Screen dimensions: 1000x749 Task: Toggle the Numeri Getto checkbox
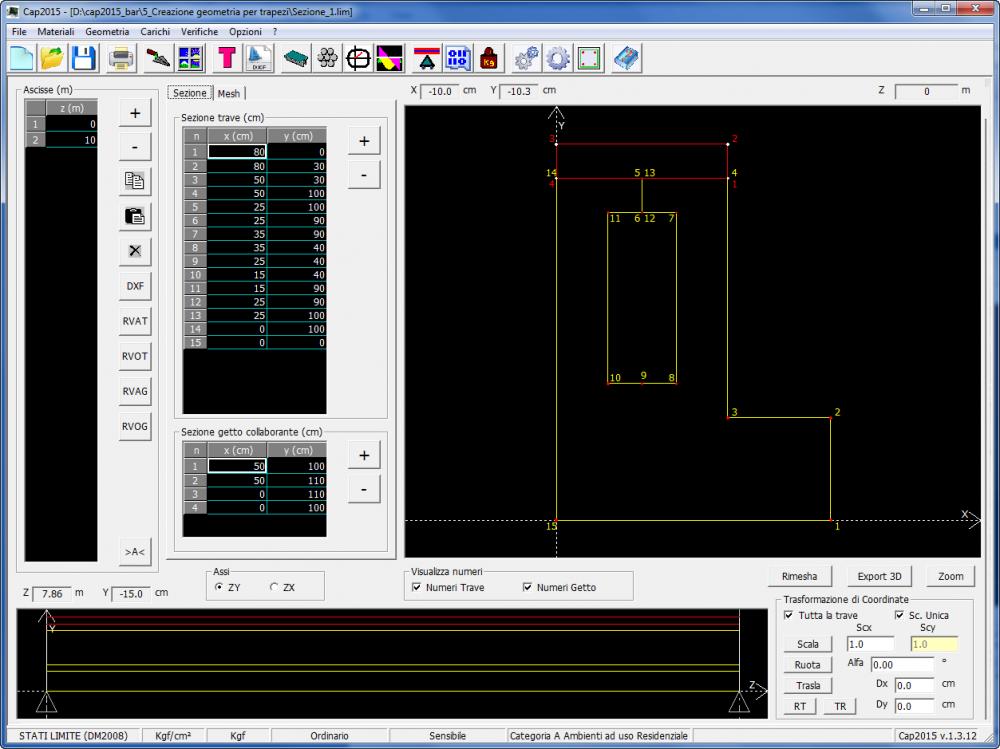[528, 588]
